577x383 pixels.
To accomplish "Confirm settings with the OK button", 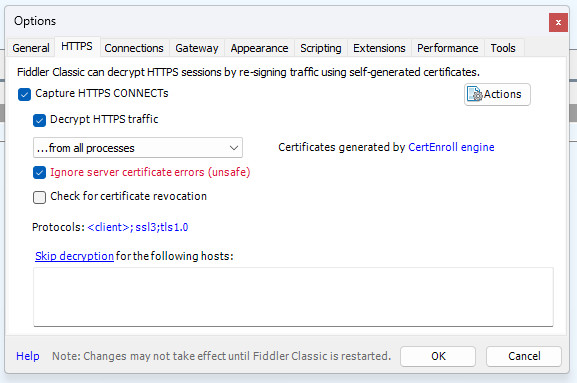I will tap(438, 356).
